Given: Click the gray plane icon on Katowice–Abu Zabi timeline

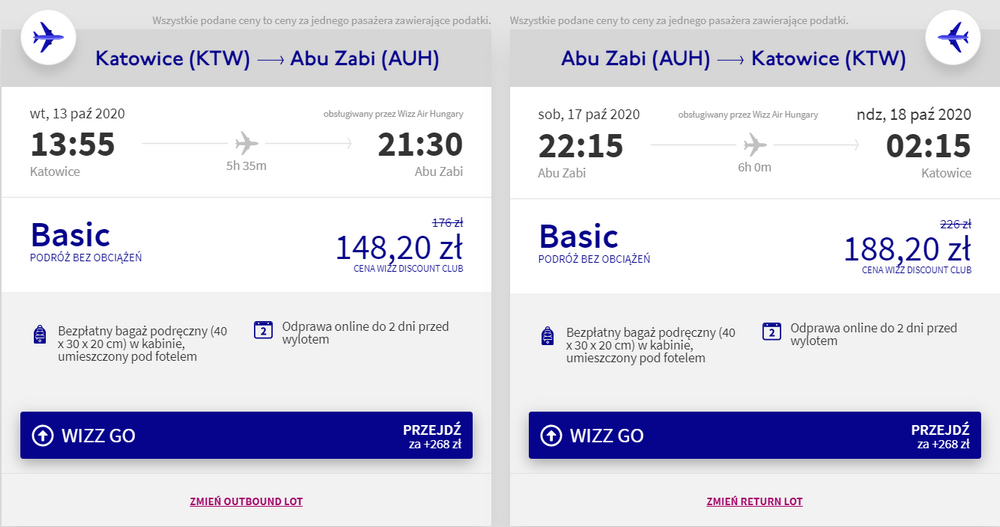Looking at the screenshot, I should click(246, 143).
